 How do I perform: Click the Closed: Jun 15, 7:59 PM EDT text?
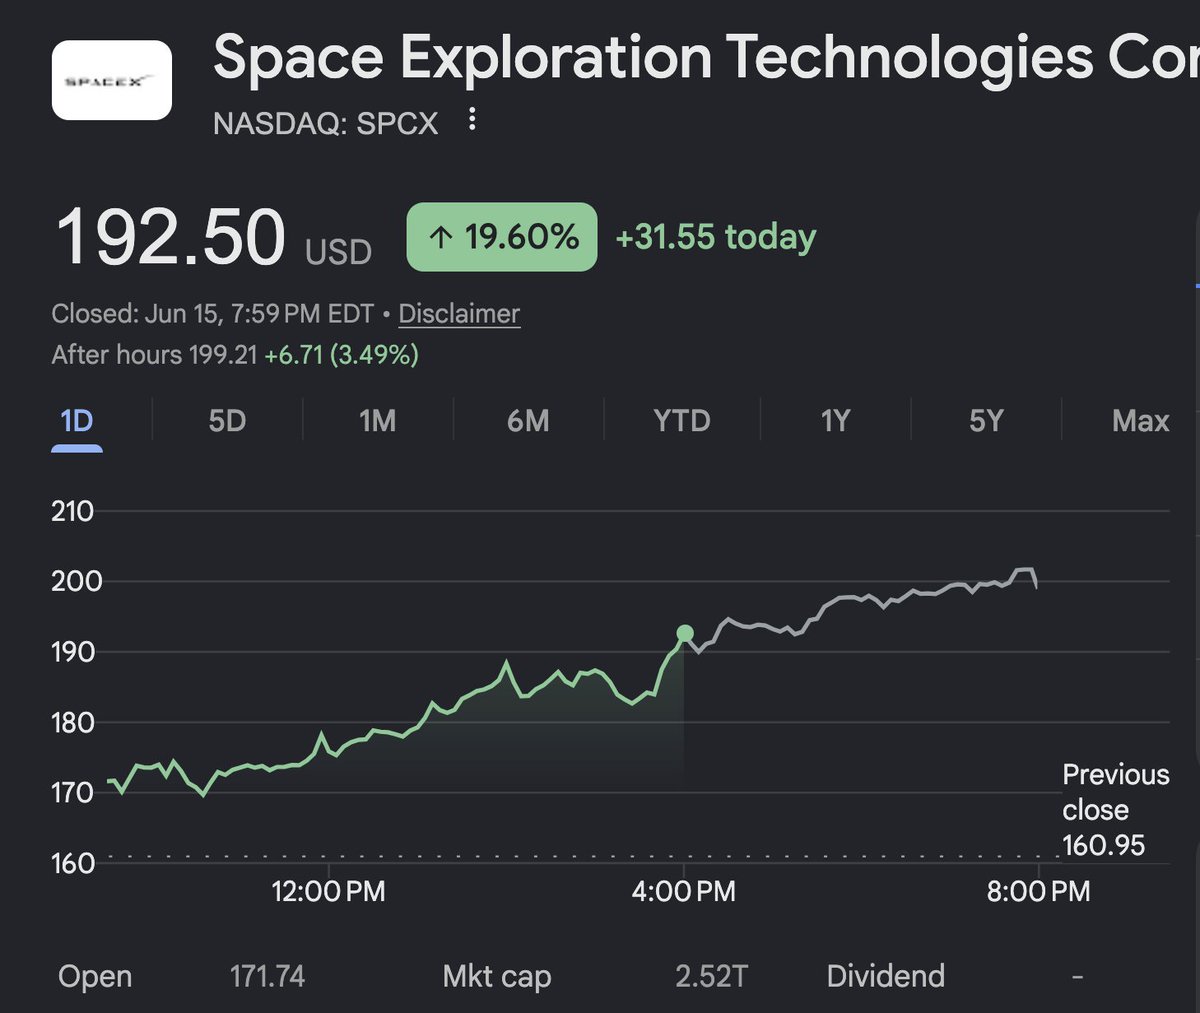[x=213, y=313]
